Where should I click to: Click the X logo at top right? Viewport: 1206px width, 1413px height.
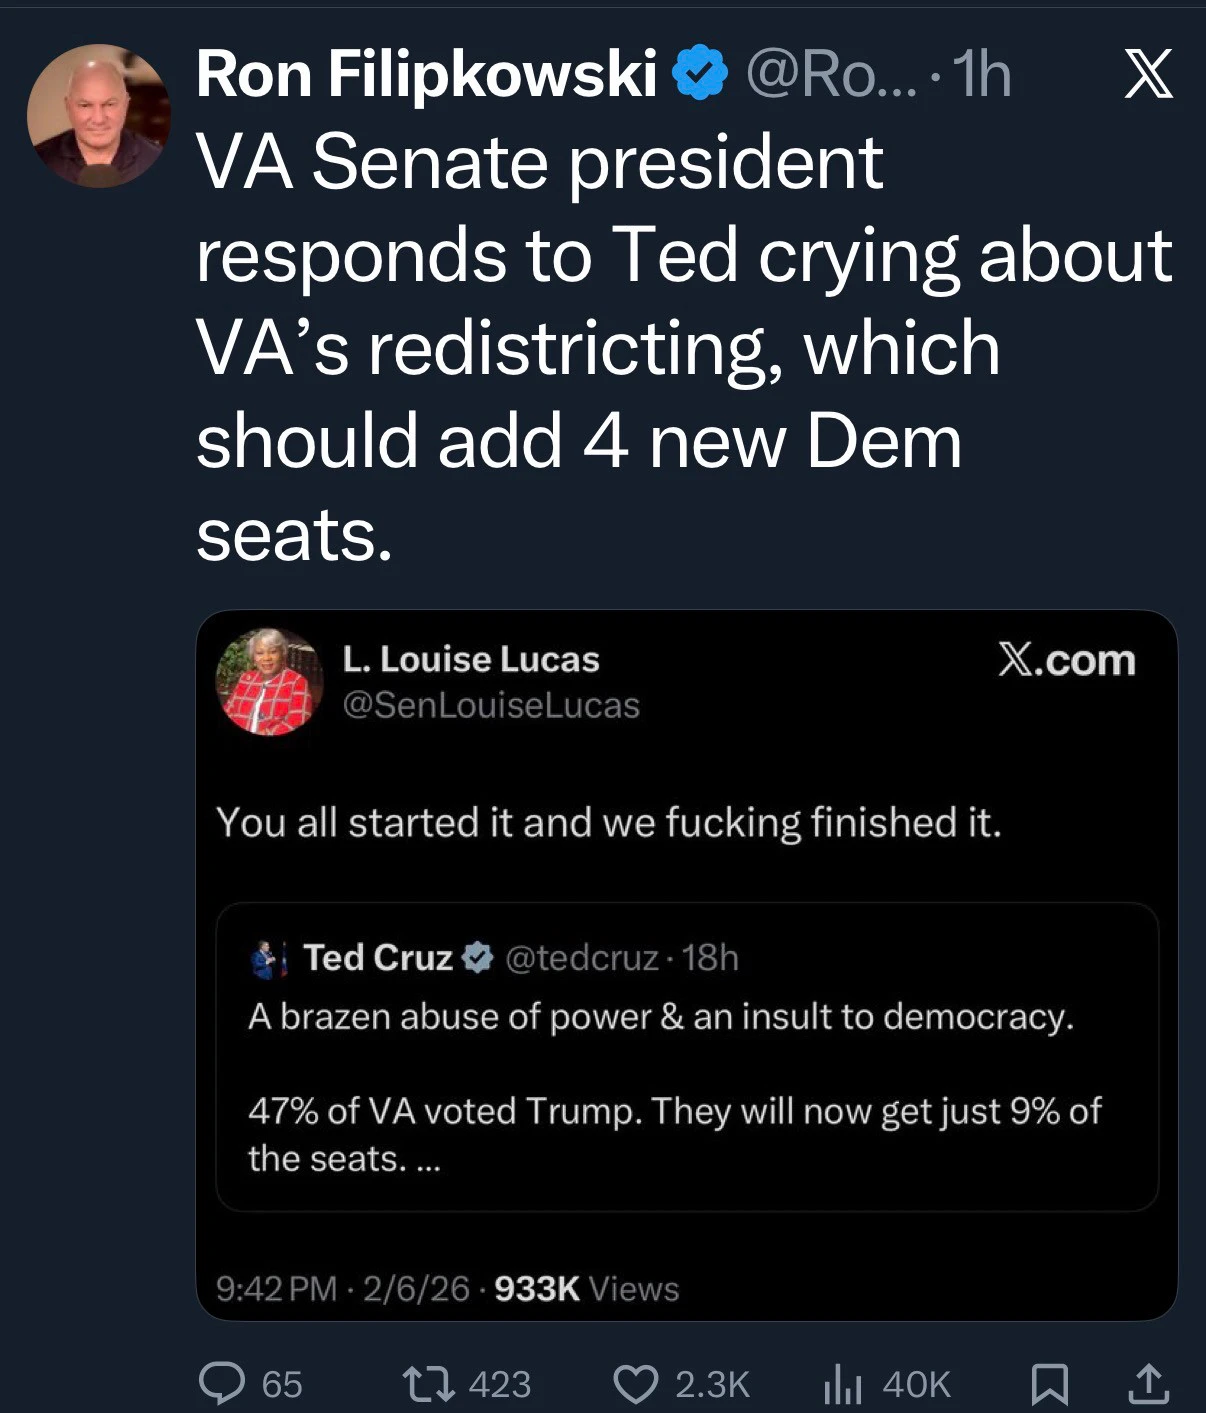click(1148, 76)
